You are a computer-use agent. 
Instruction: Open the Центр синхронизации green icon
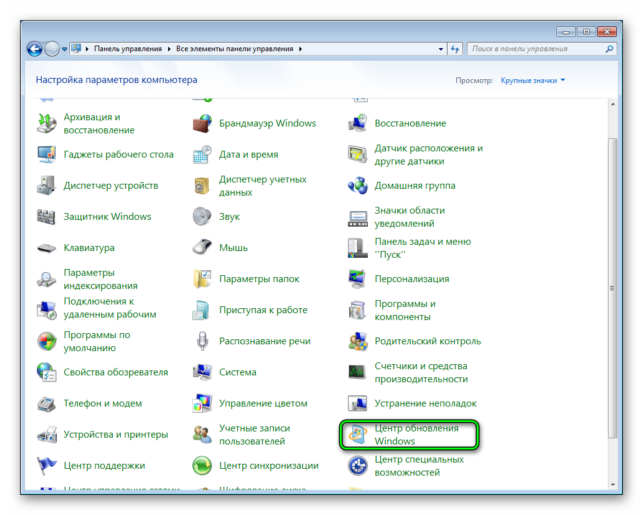[x=202, y=466]
